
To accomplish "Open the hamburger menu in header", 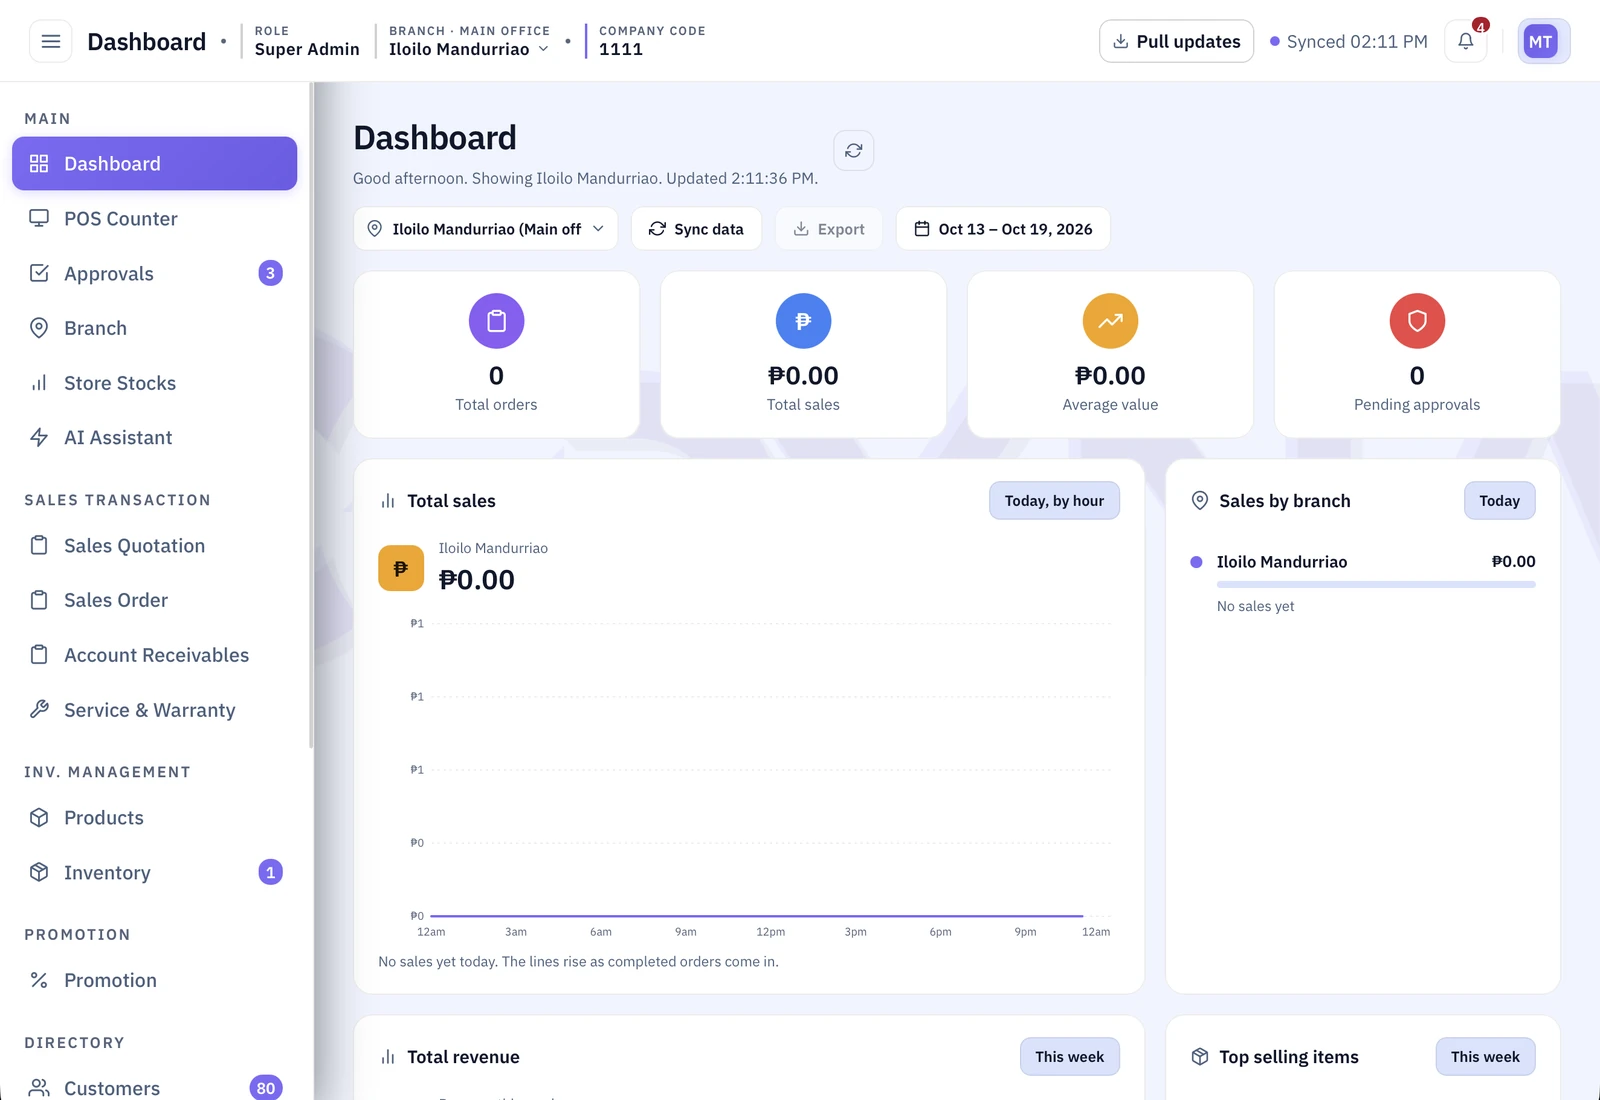I will click(x=50, y=41).
